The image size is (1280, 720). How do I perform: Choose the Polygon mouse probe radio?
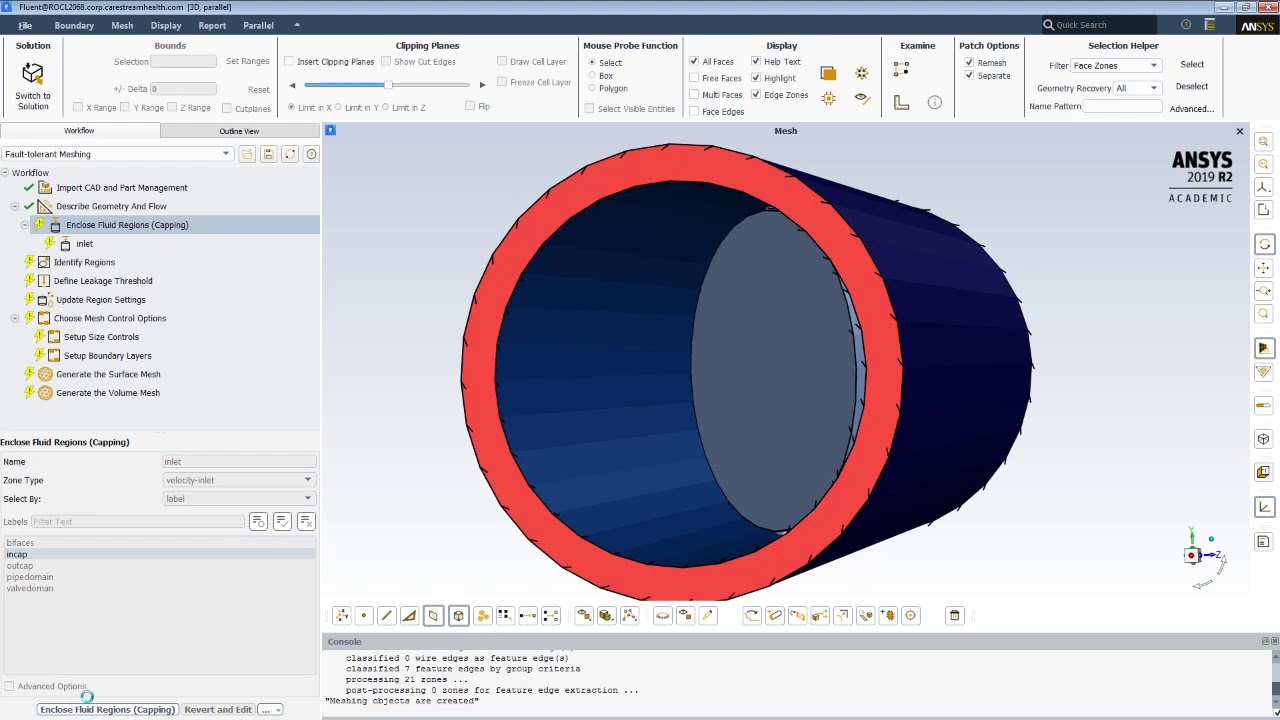click(592, 88)
